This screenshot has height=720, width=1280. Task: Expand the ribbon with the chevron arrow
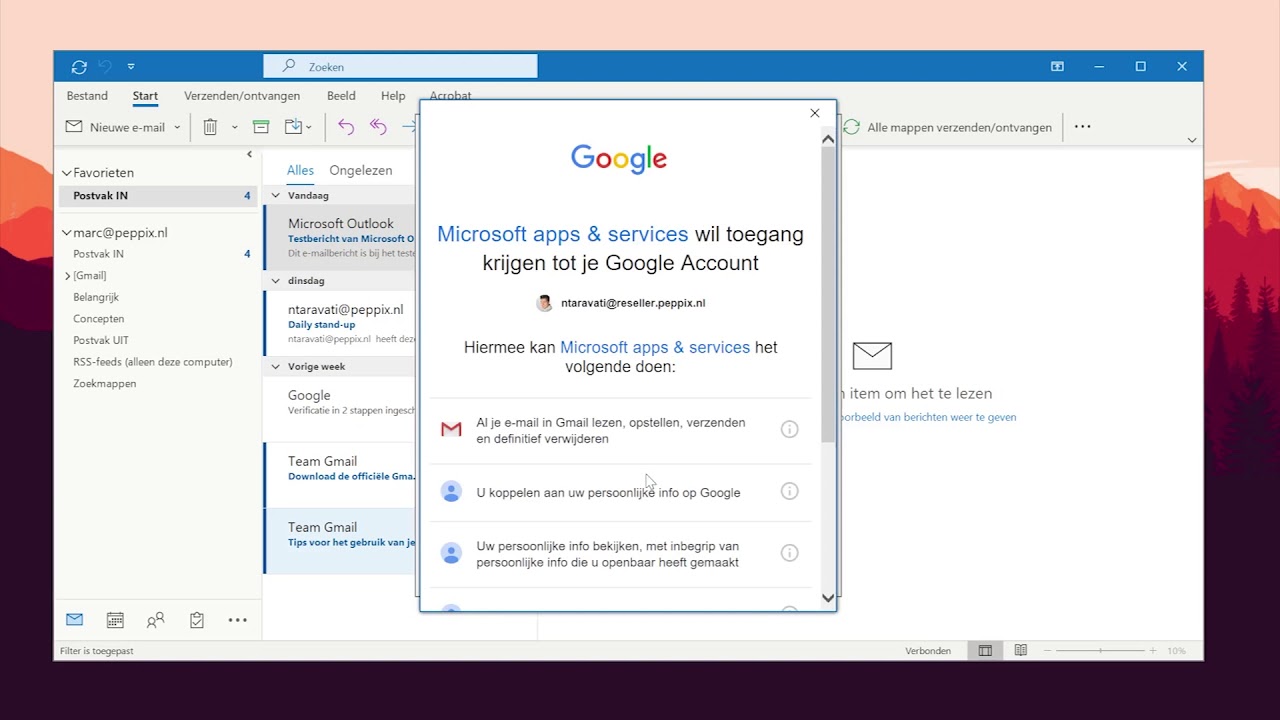[x=1192, y=140]
